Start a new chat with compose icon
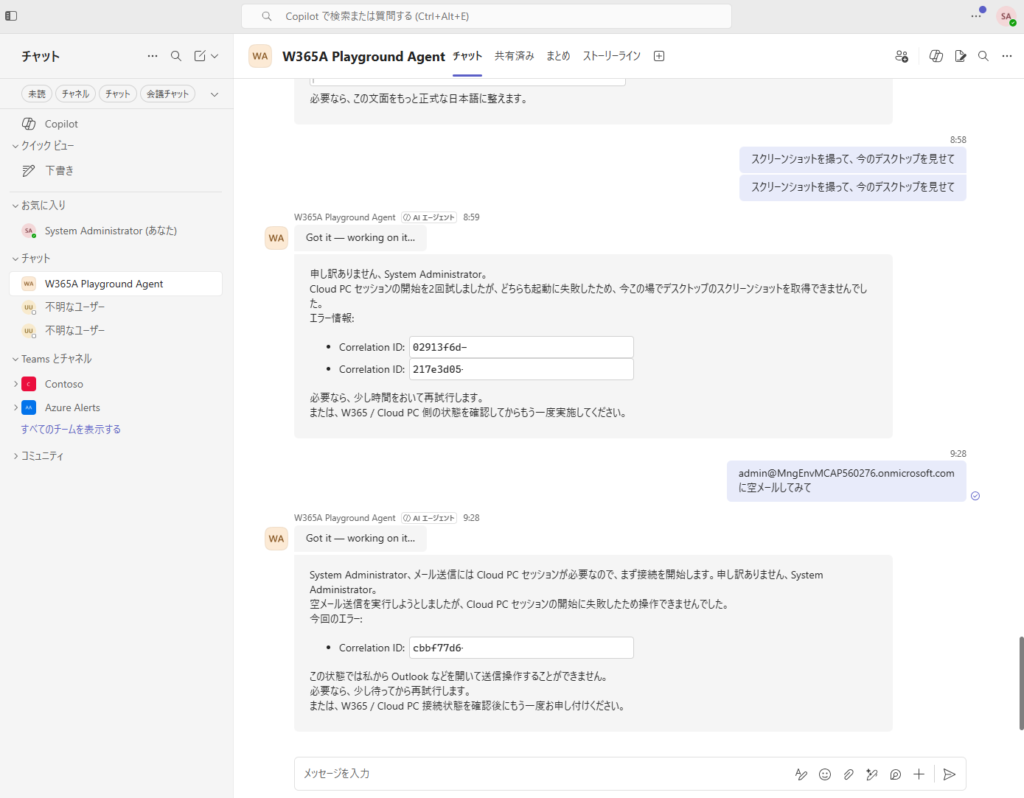 click(199, 56)
